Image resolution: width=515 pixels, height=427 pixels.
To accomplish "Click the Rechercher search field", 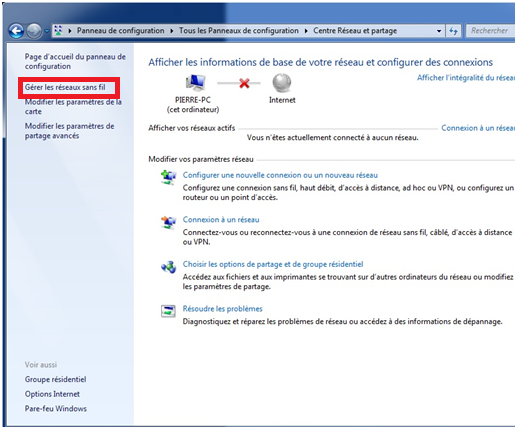I will tap(490, 31).
